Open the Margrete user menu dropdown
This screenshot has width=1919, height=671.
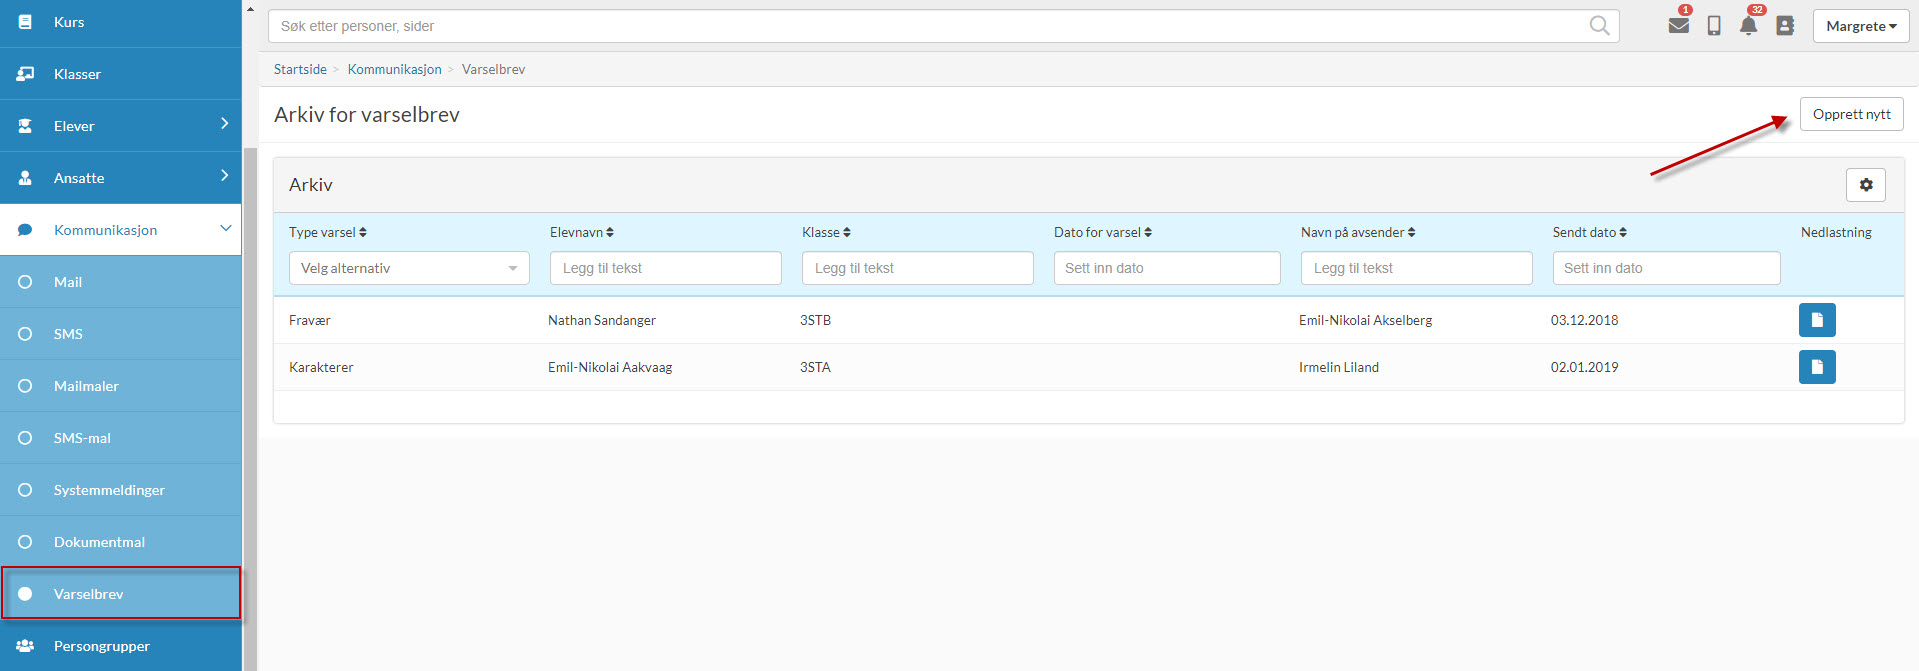(1861, 26)
